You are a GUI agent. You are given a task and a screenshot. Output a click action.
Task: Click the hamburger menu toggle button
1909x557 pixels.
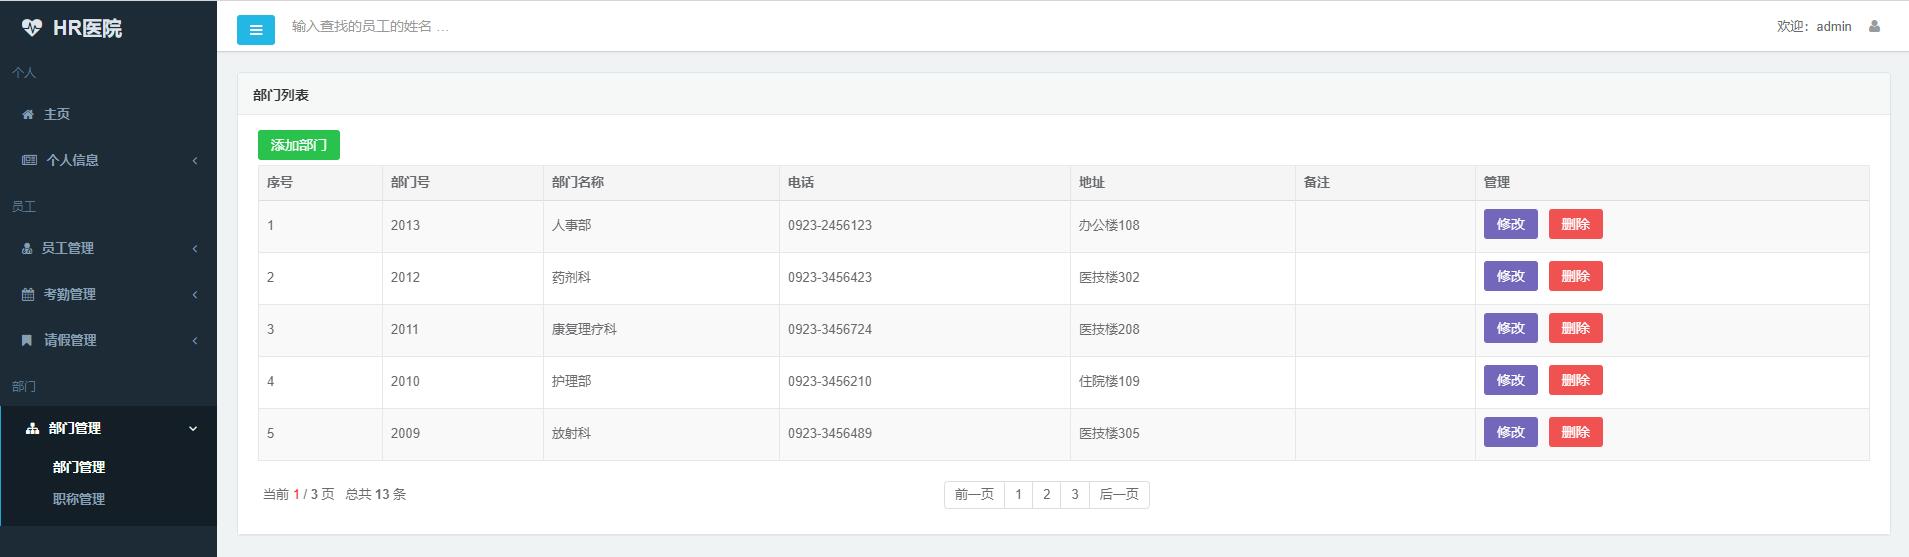pos(255,30)
